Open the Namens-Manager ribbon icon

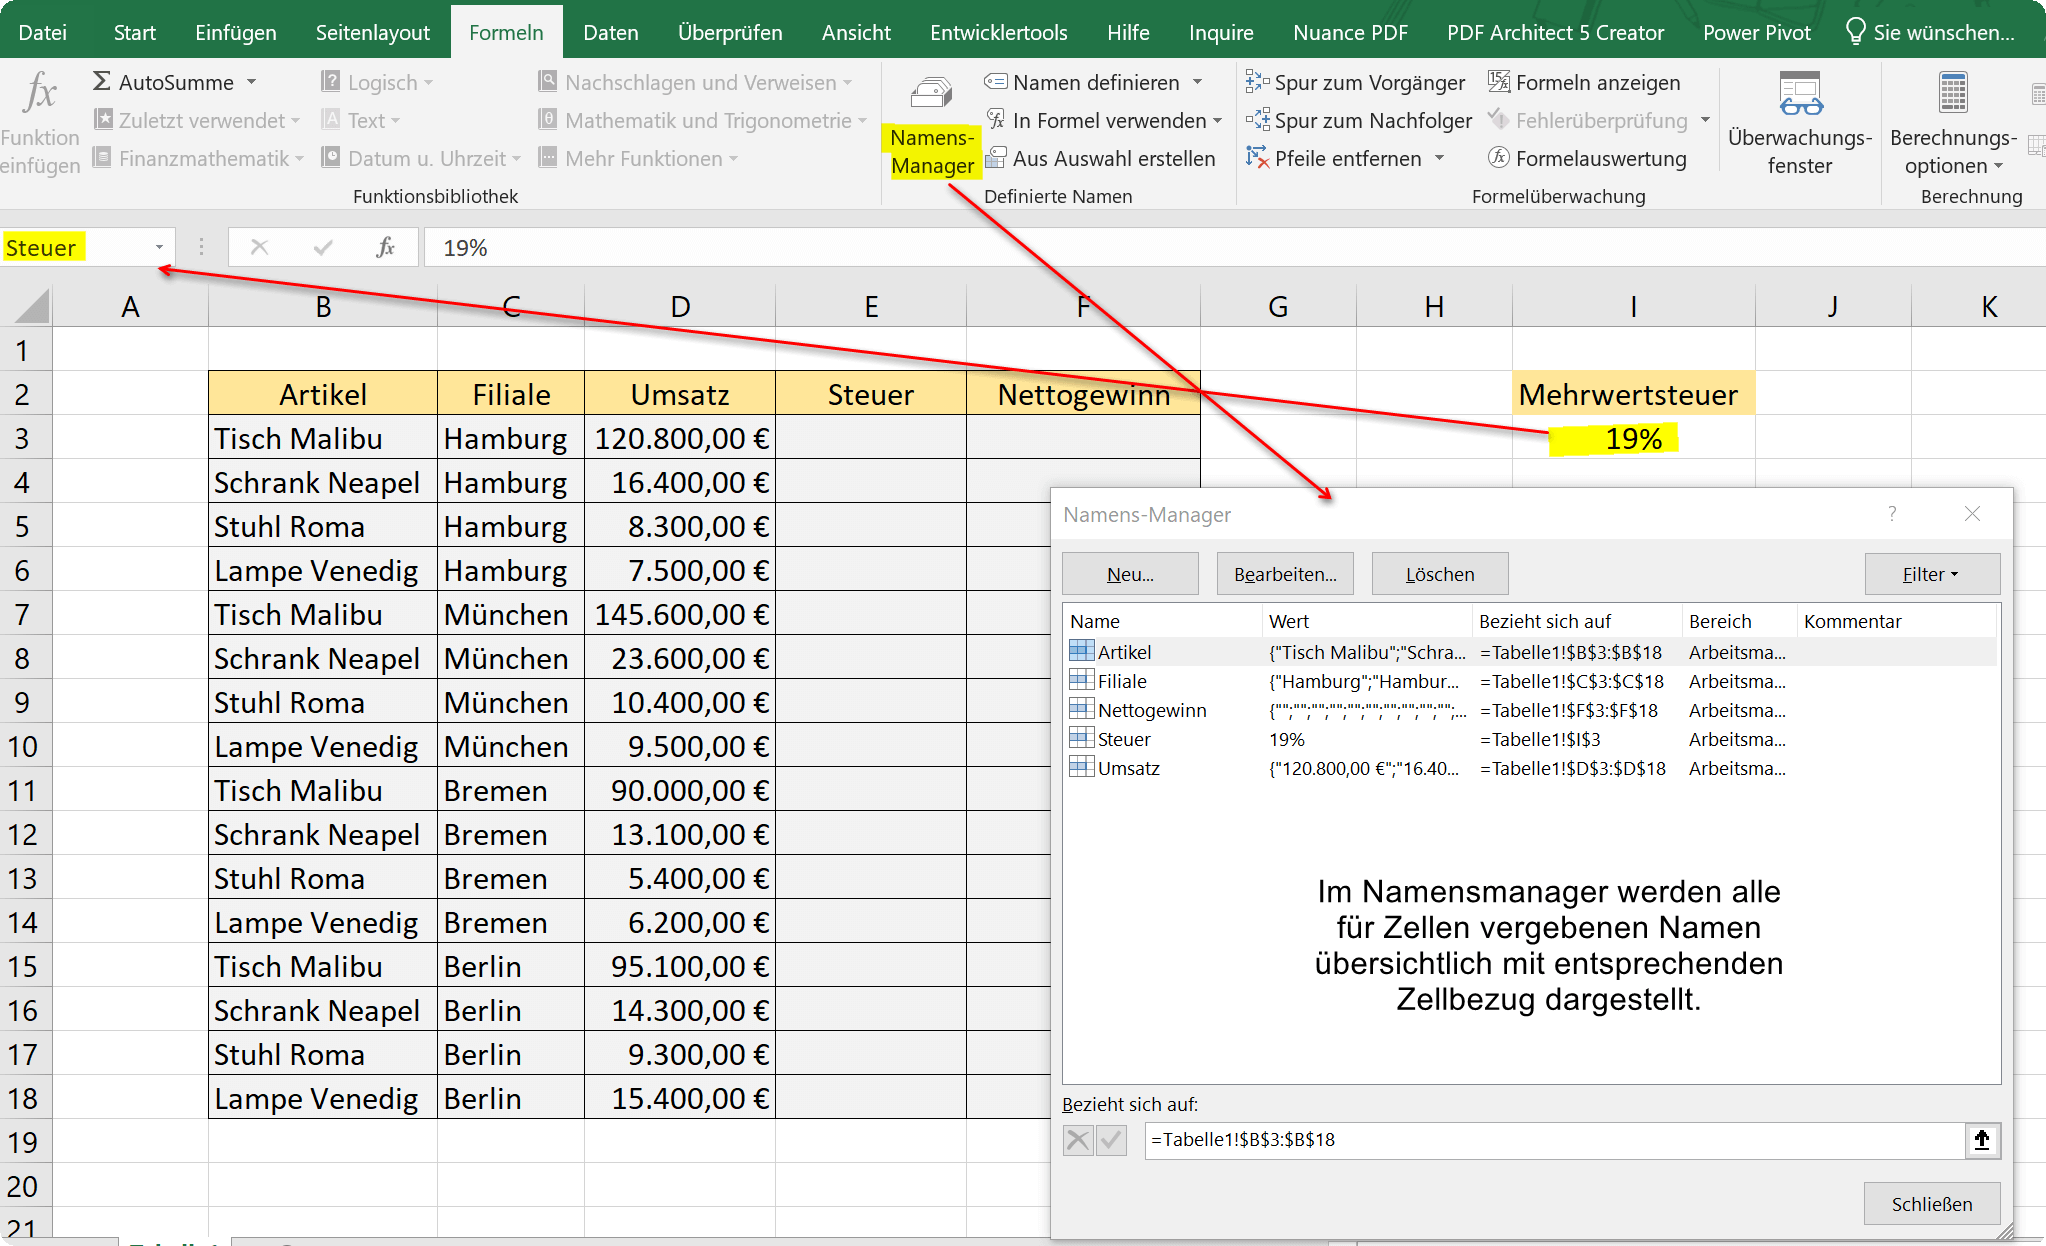tap(931, 93)
